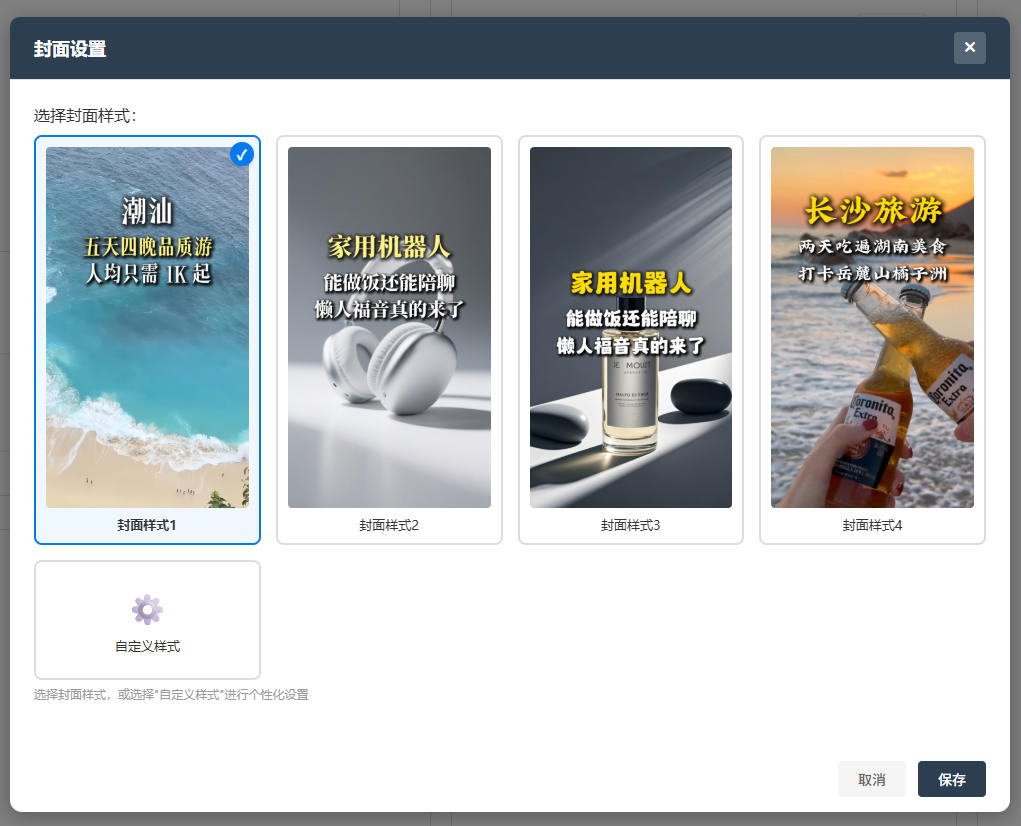Click the 封面样式4 label
Screen dimensions: 1021x826
click(873, 525)
